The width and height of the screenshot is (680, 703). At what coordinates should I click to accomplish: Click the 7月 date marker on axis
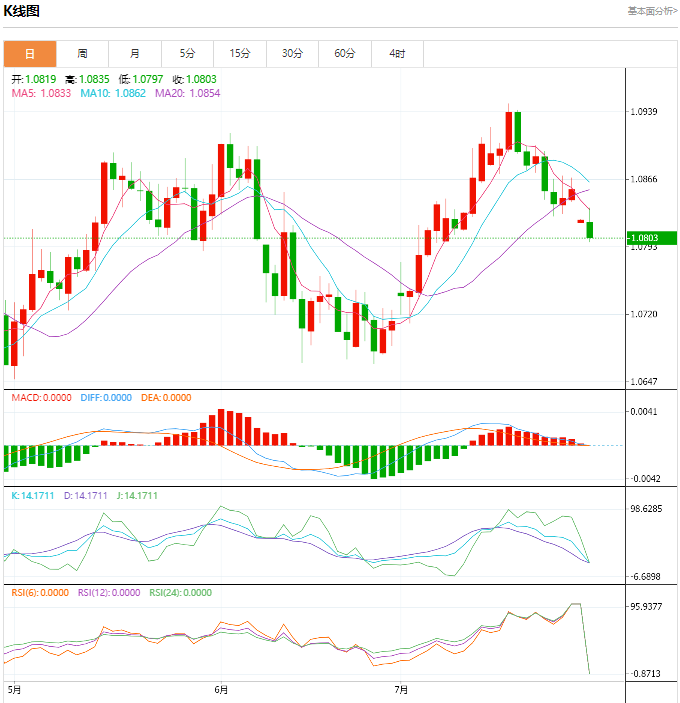(x=401, y=690)
